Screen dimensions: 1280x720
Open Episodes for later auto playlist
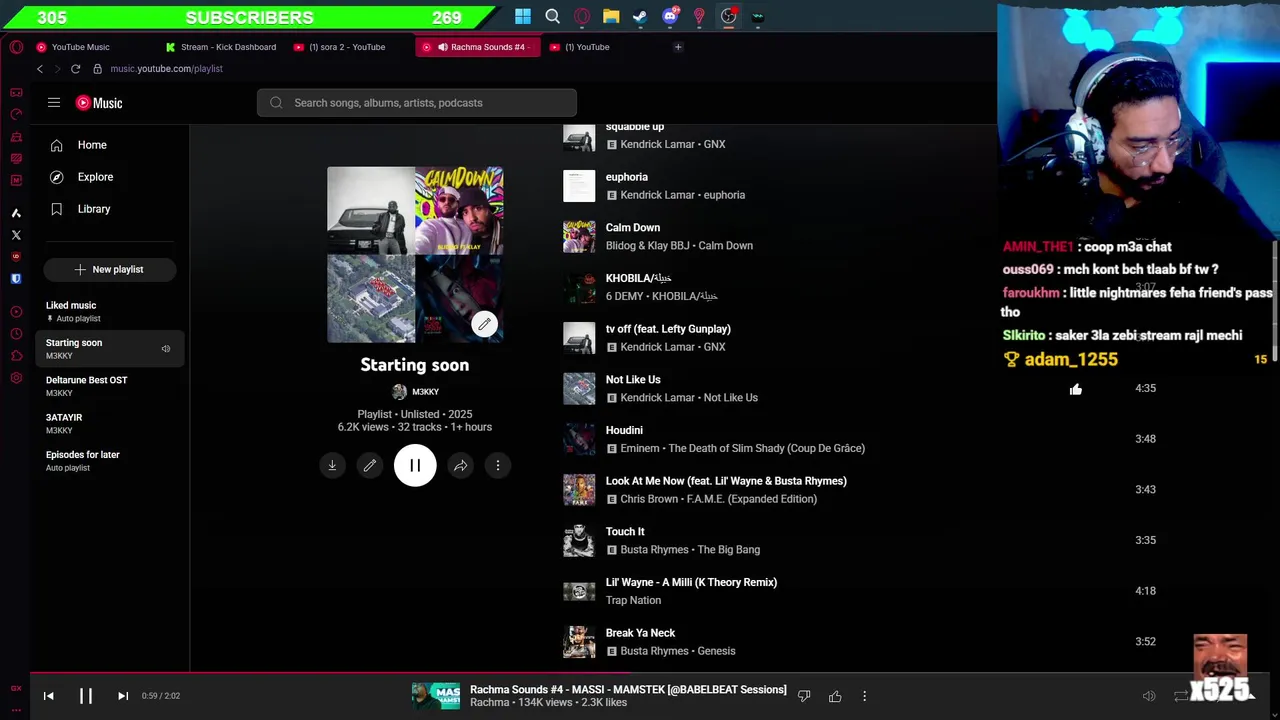pos(110,461)
